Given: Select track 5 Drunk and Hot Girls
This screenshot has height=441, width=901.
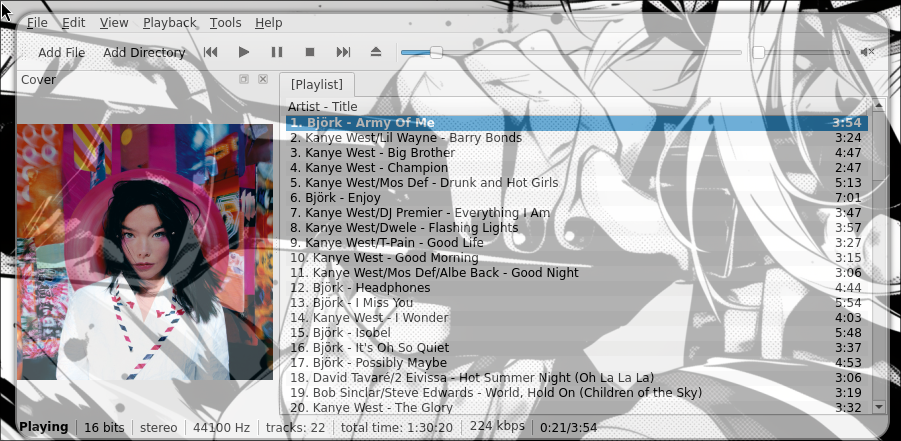Looking at the screenshot, I should (x=577, y=183).
